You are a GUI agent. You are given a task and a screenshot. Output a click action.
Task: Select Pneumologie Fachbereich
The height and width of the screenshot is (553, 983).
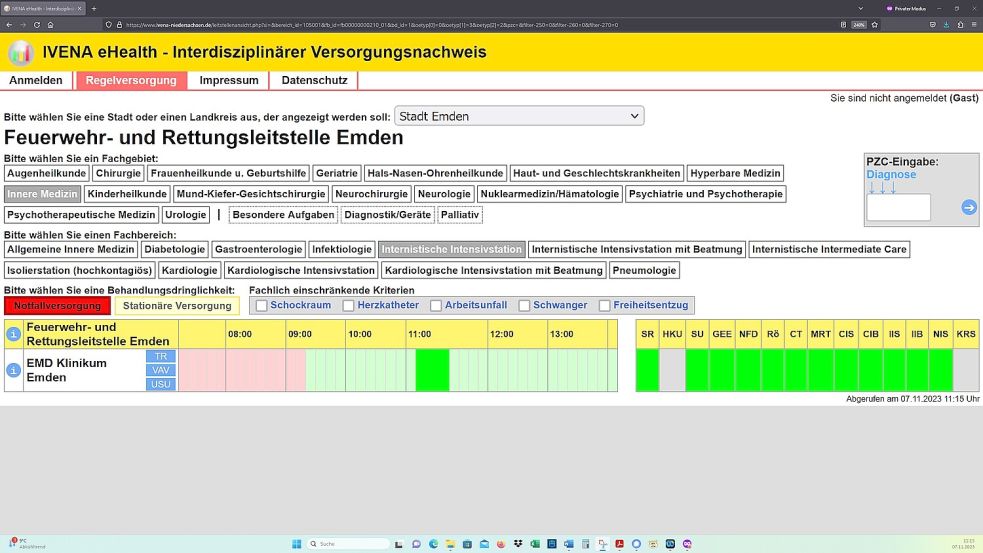pyautogui.click(x=644, y=270)
